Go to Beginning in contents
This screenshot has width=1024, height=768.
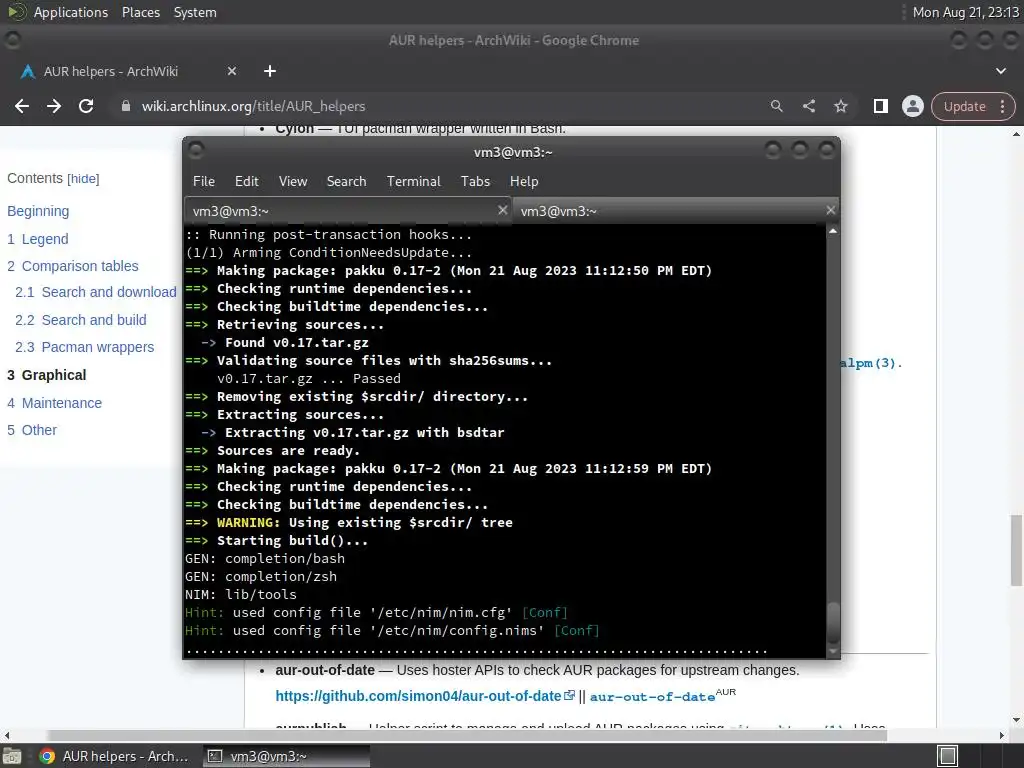[38, 211]
